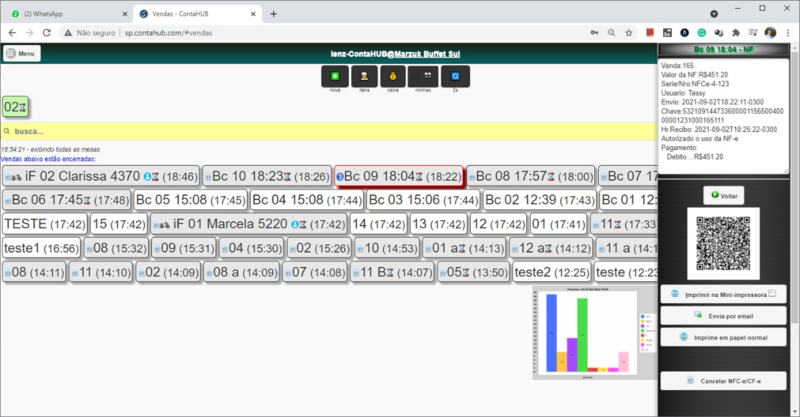Switch to the WhatsApp browser tab
Screen dimensions: 800x417
point(69,14)
